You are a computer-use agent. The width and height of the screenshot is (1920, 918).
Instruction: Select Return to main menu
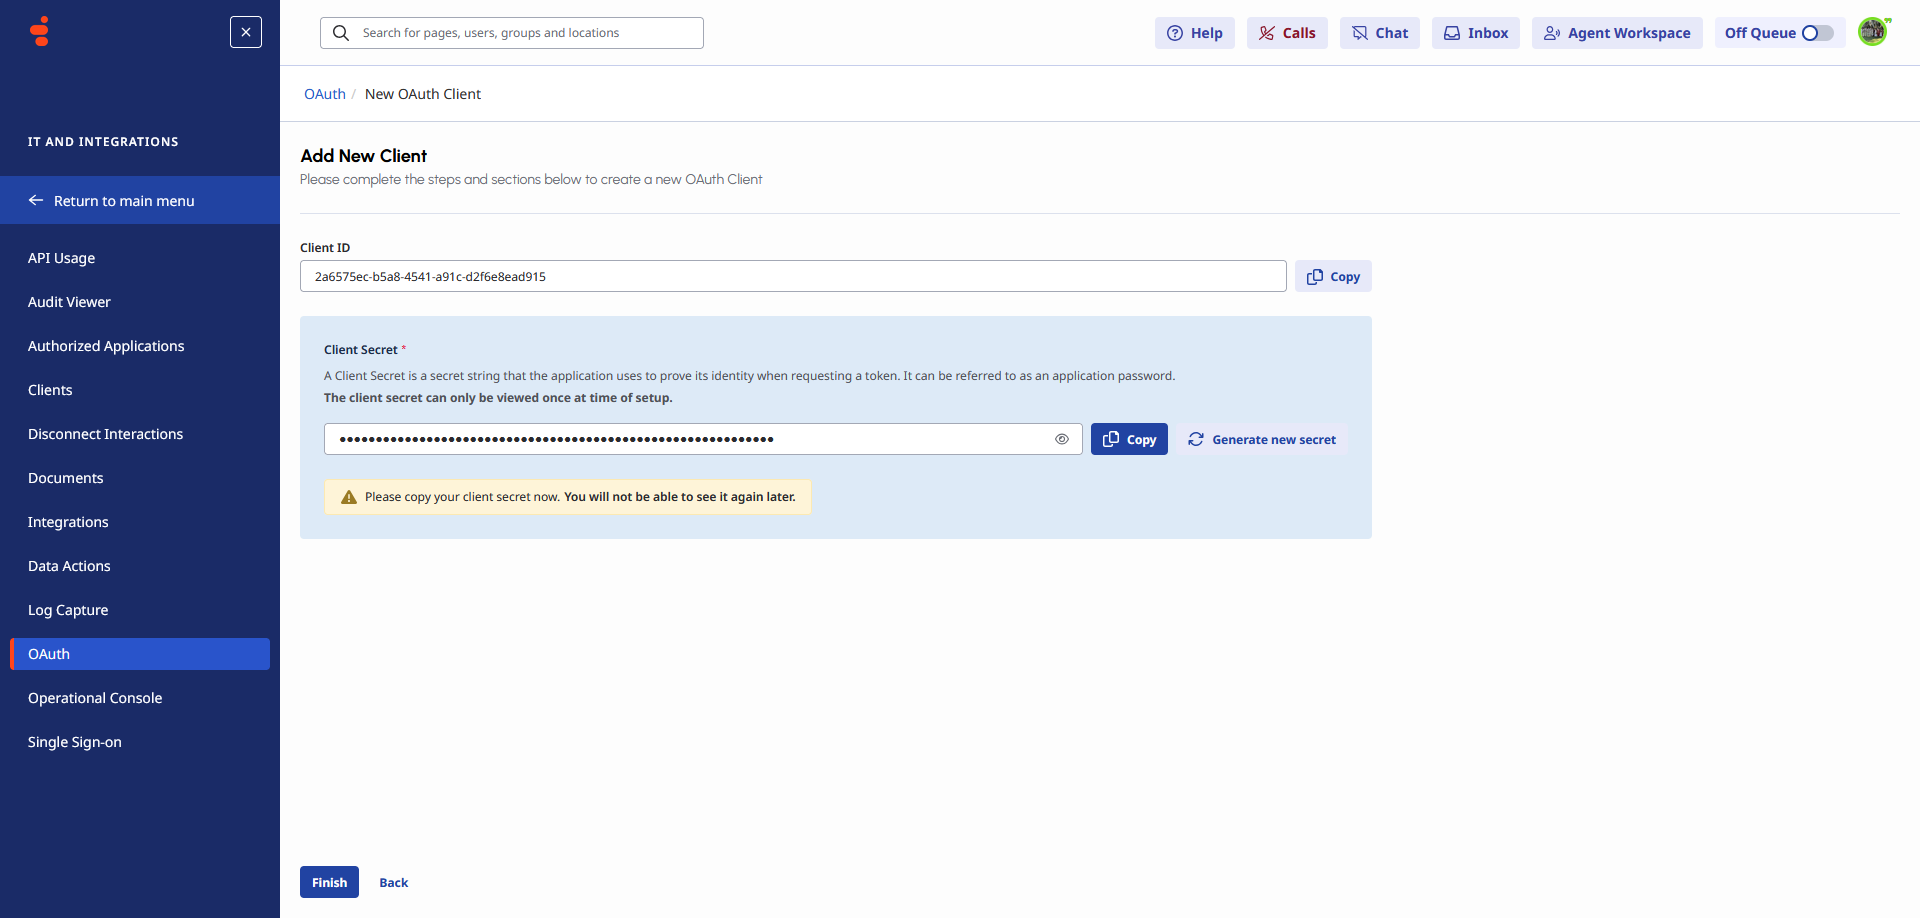point(124,200)
